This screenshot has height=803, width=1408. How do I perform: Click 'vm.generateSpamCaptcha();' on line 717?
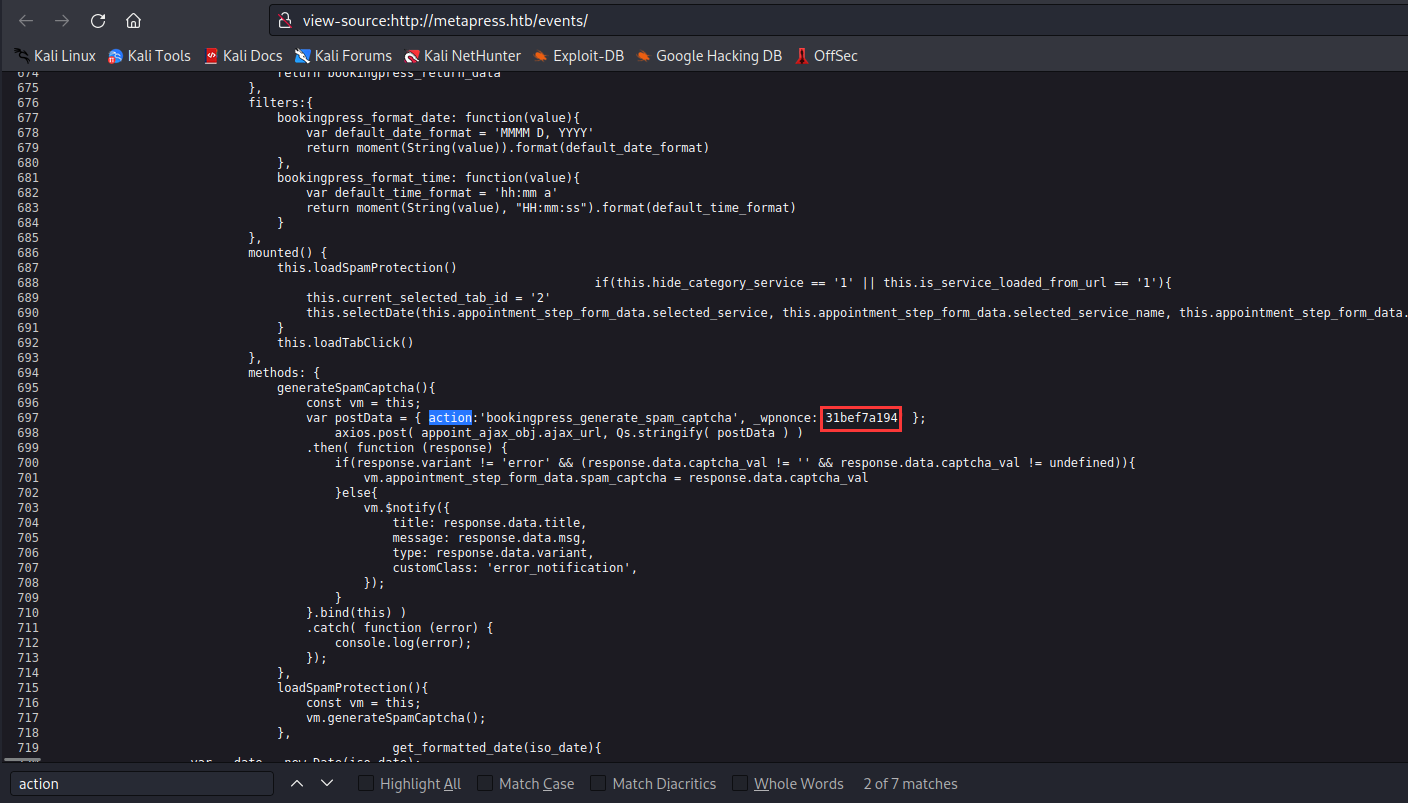pyautogui.click(x=396, y=718)
